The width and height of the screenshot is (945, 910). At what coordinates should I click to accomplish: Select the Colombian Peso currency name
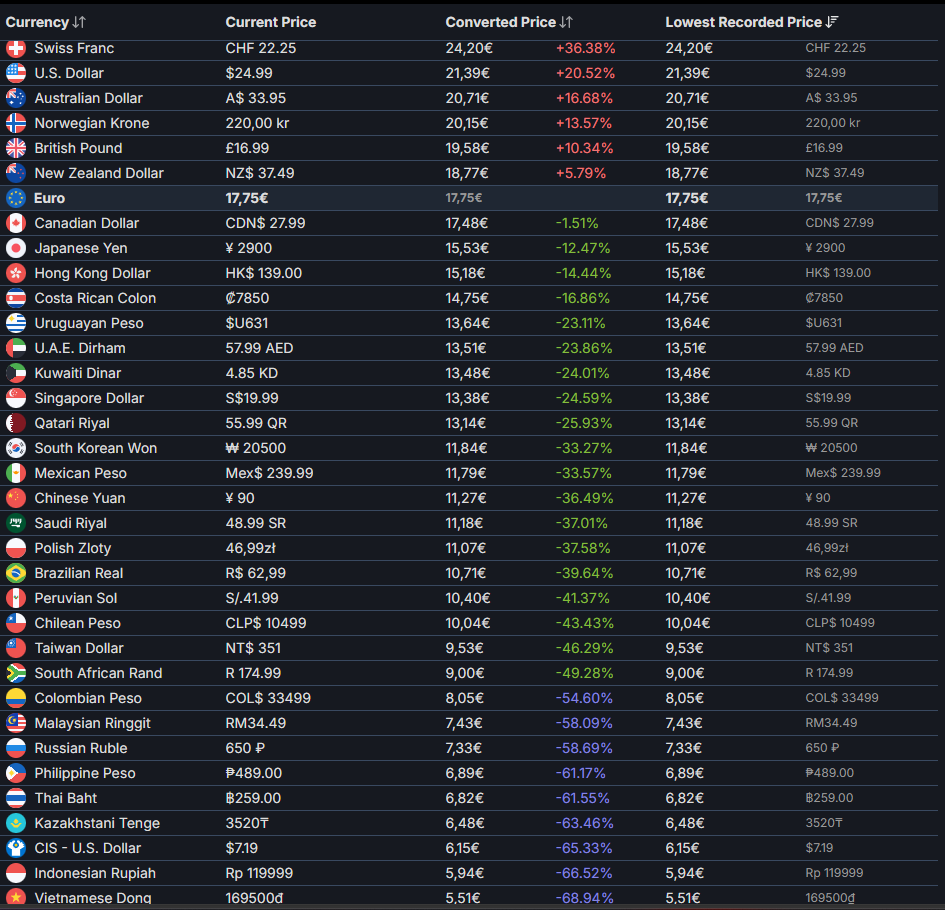88,698
